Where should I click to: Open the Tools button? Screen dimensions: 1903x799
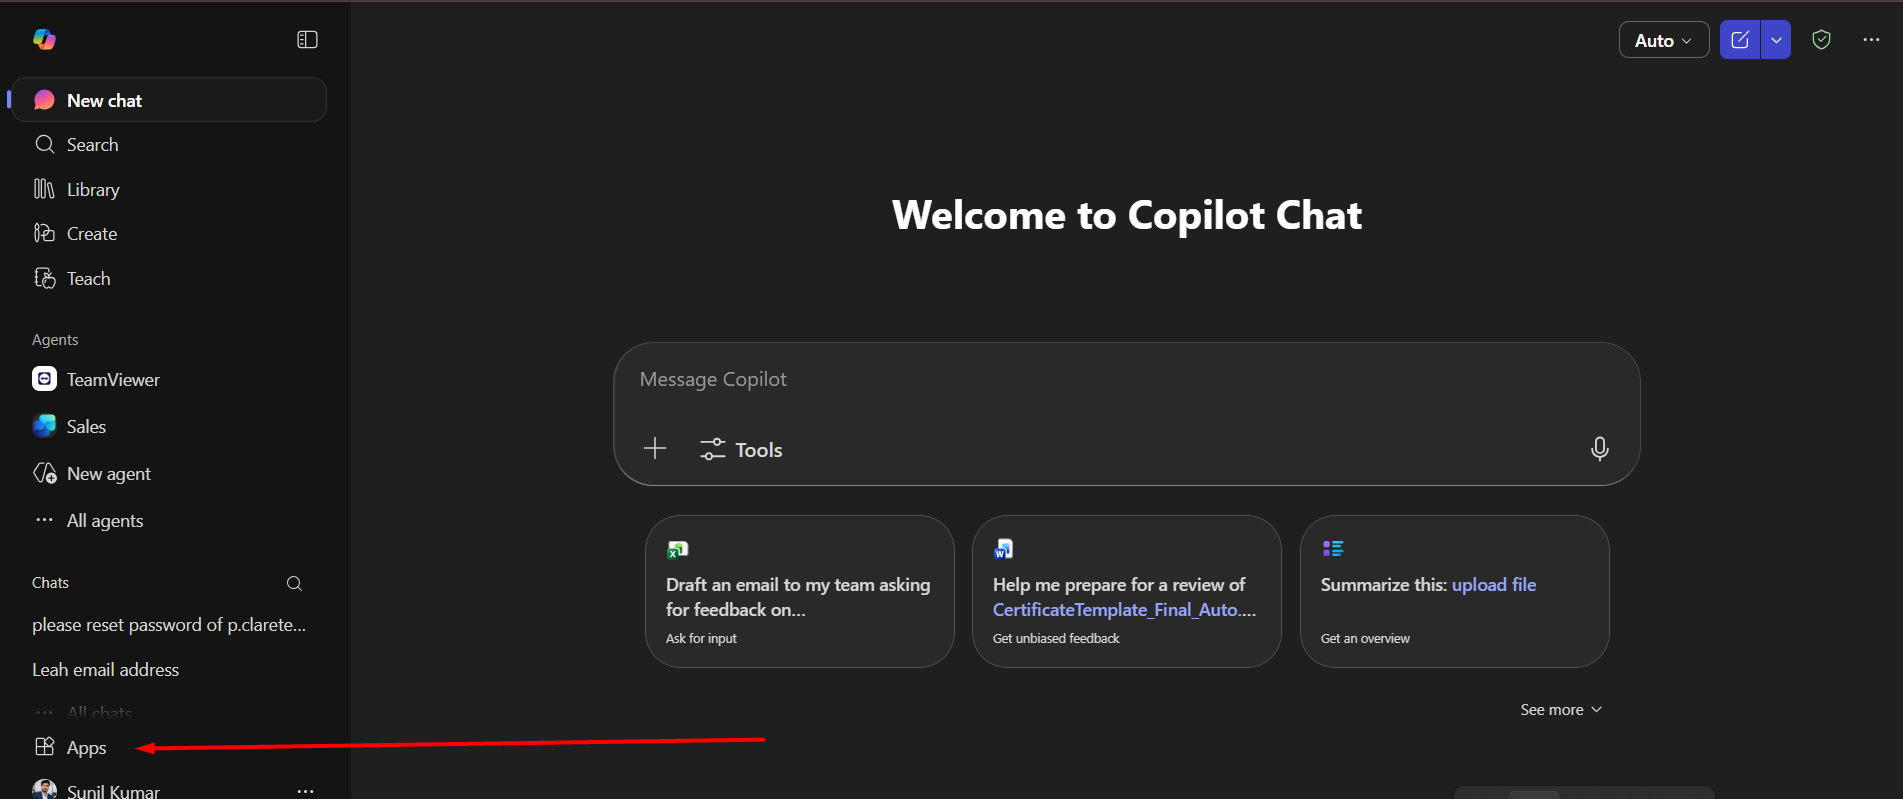[741, 450]
